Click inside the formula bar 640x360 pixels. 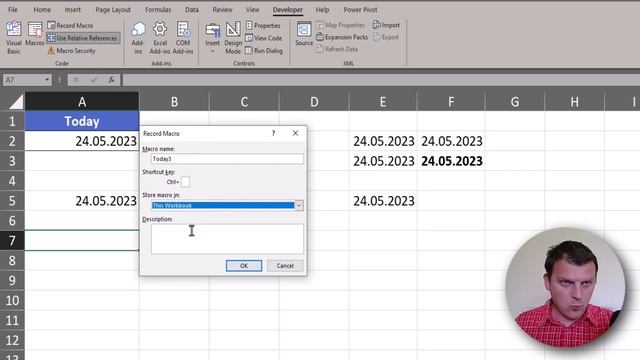pyautogui.click(x=380, y=80)
